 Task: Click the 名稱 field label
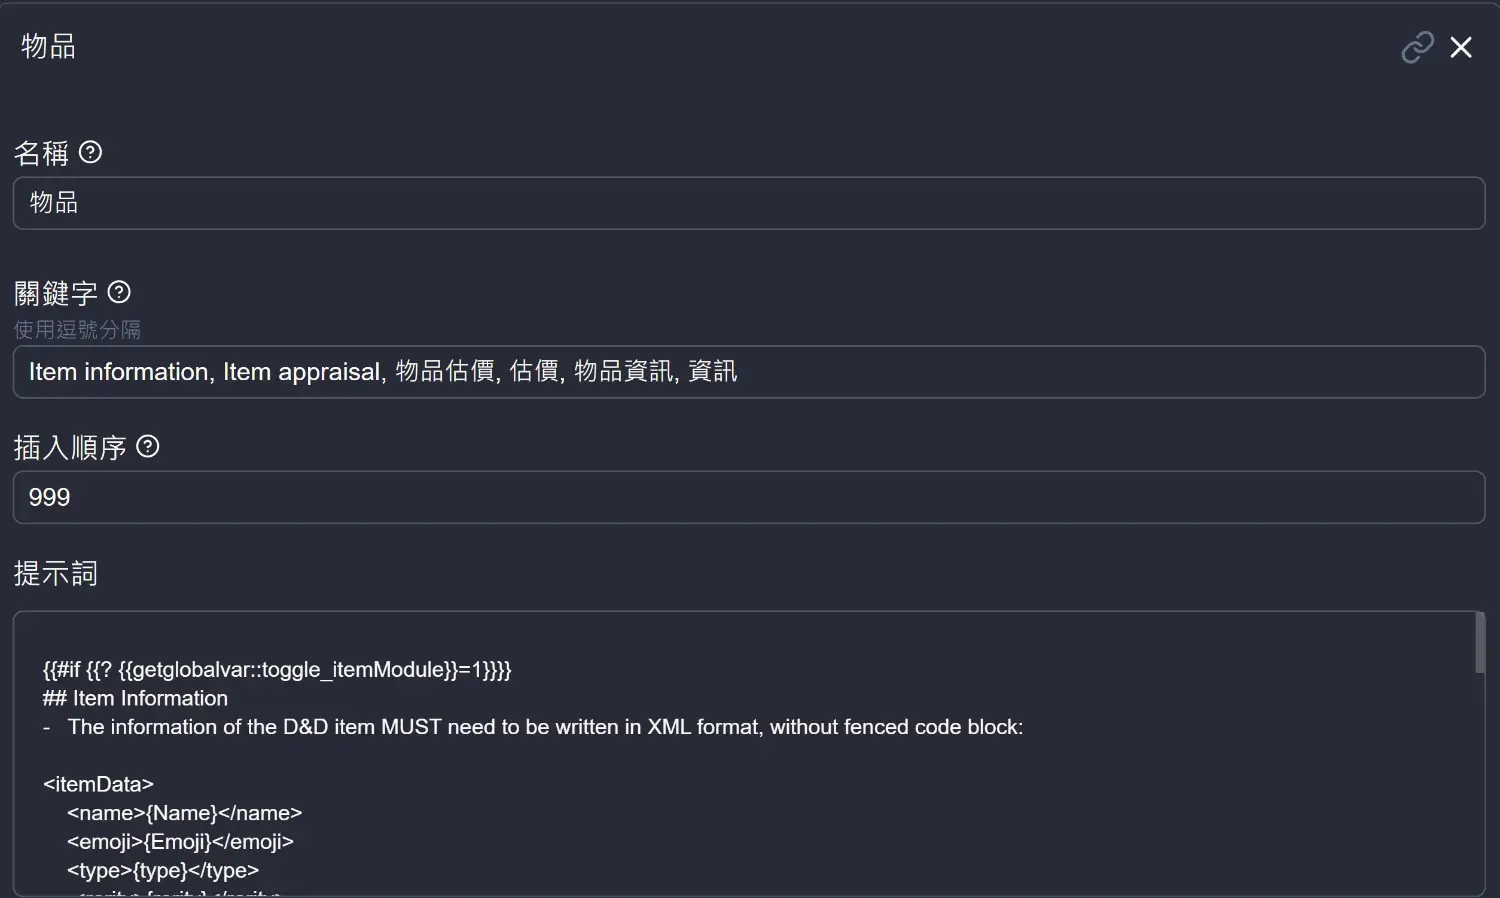41,153
